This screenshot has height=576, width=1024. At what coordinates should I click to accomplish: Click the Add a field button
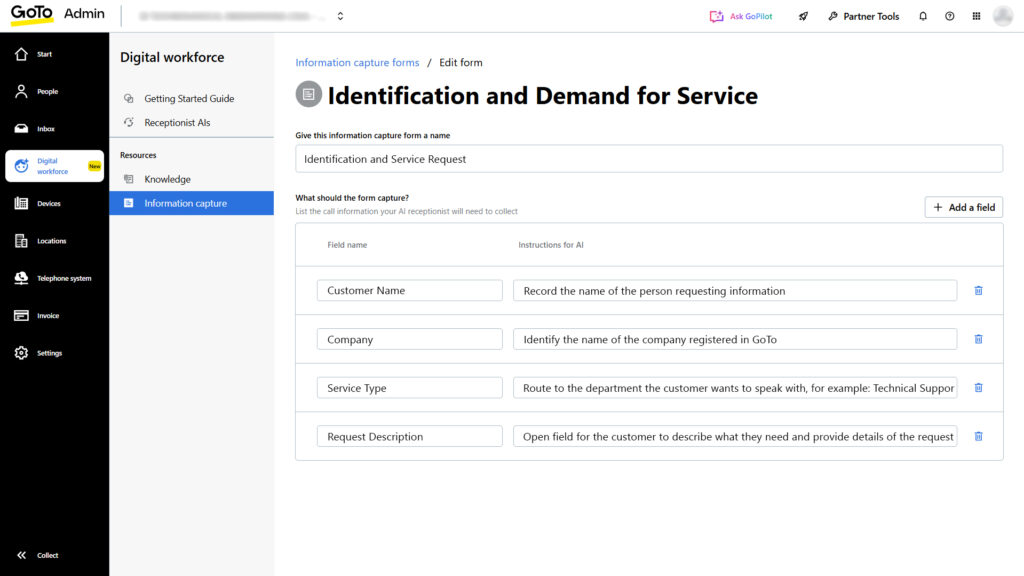(x=963, y=207)
